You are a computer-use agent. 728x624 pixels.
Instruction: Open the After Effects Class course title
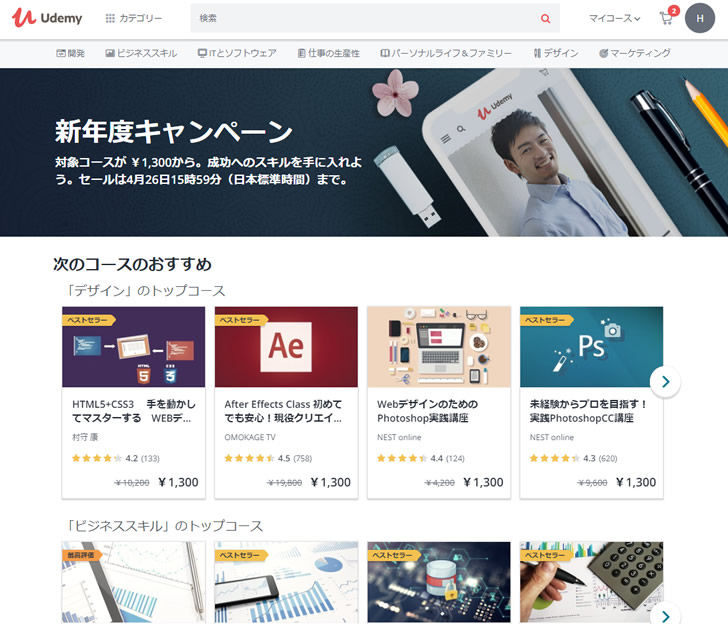click(283, 411)
